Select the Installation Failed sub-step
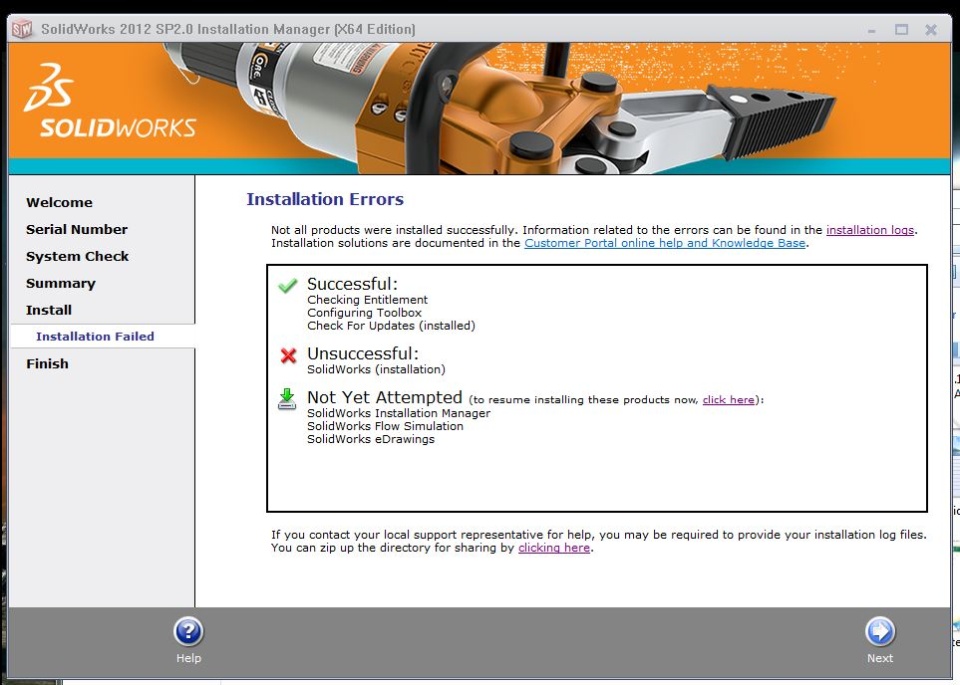This screenshot has width=960, height=685. (95, 336)
